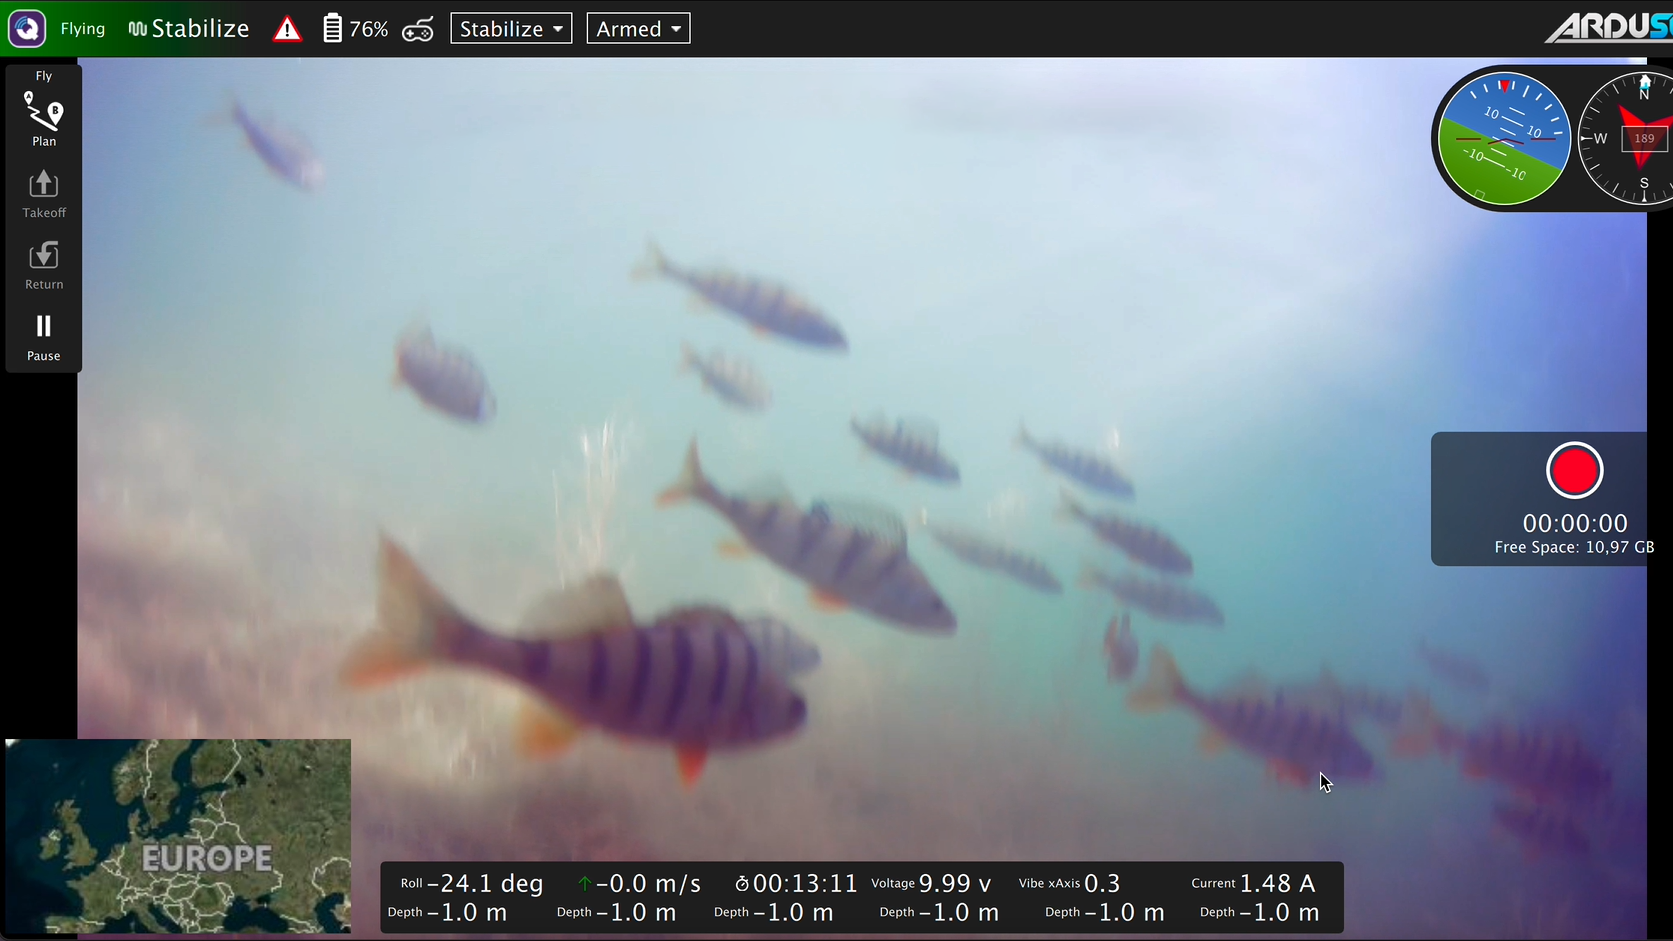Open joystick settings via gamepad icon
Screen dimensions: 1673x941
pos(418,29)
